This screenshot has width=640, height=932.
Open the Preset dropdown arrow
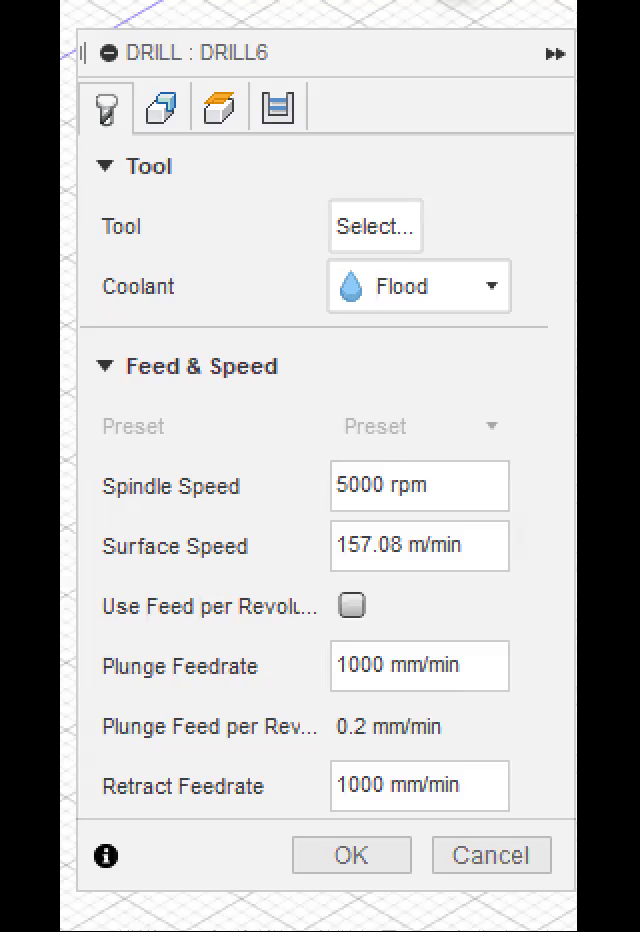(491, 426)
